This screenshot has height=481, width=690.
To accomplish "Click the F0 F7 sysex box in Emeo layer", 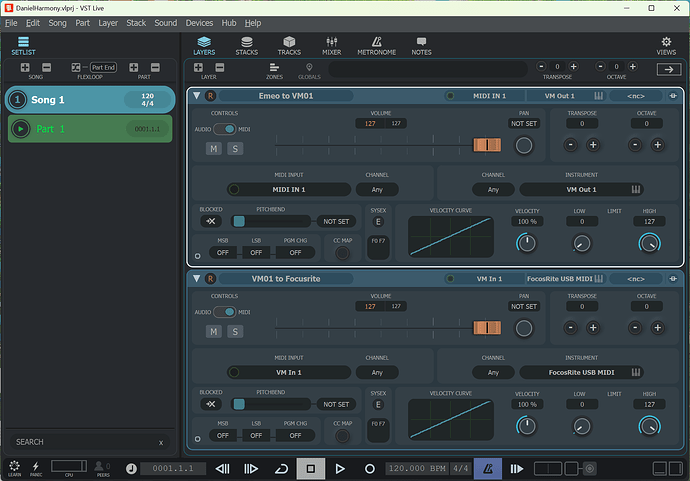I will pyautogui.click(x=378, y=248).
